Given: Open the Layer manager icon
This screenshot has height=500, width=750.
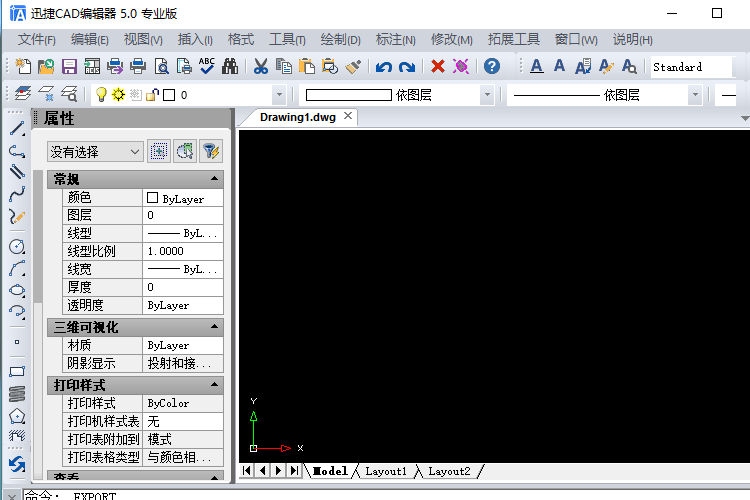Looking at the screenshot, I should point(22,94).
